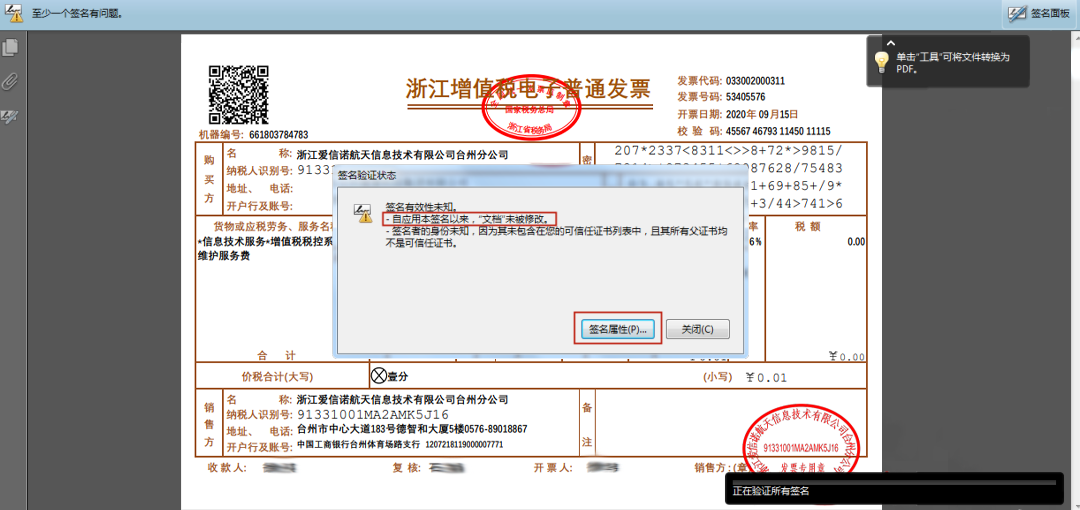Select the '文档'未被修改 line in dialog
The height and width of the screenshot is (510, 1080).
[468, 218]
